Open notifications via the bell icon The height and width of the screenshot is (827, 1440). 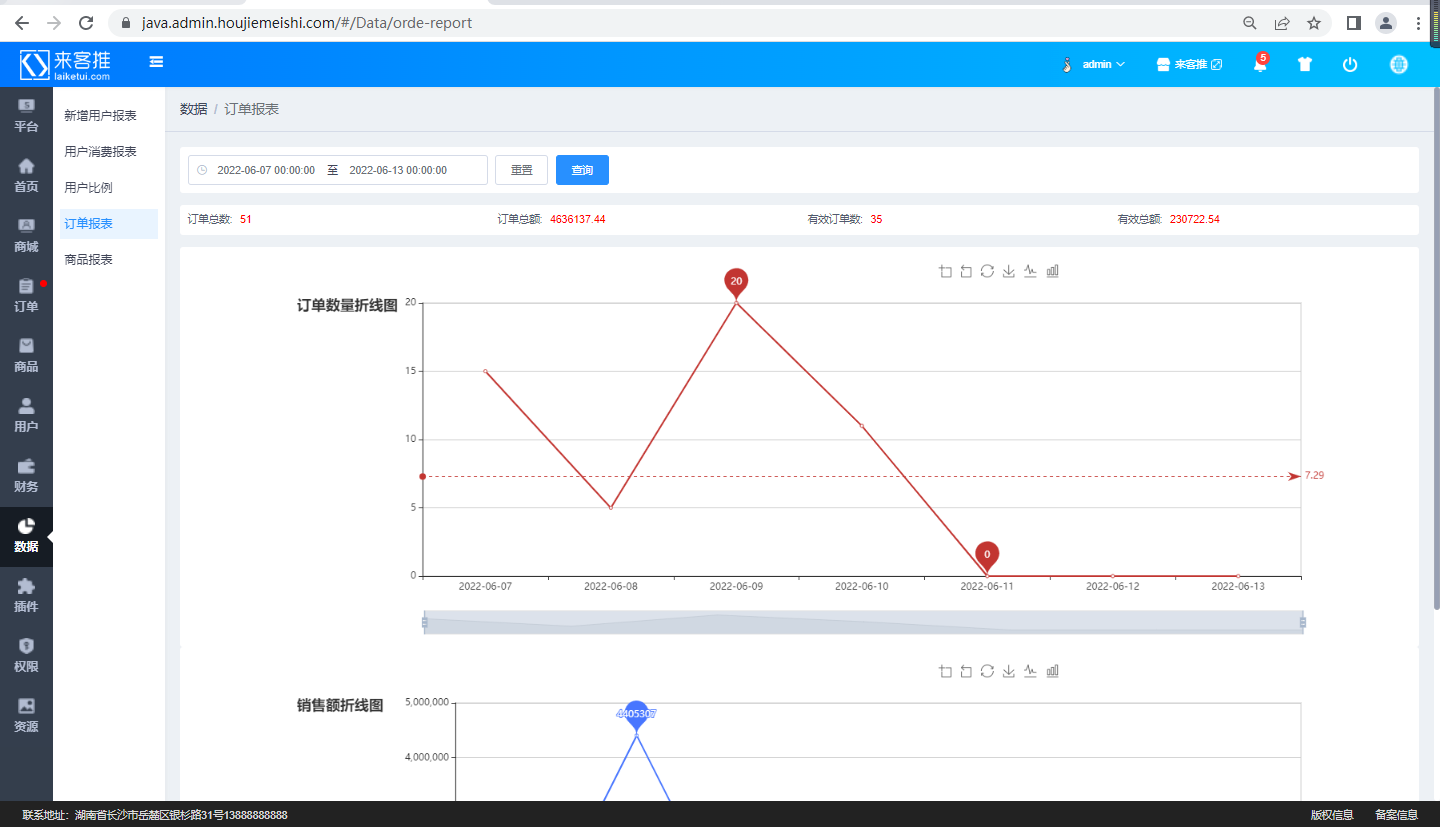pos(1260,64)
